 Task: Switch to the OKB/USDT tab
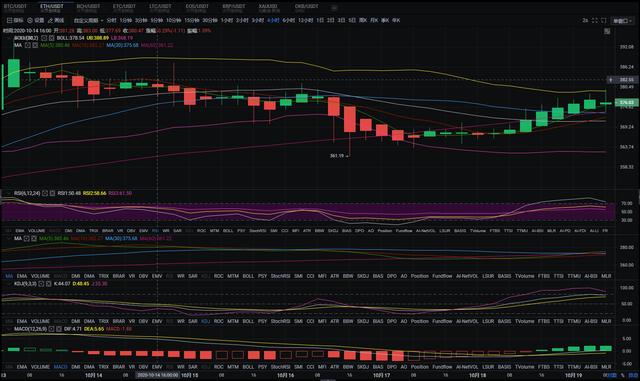tap(306, 7)
